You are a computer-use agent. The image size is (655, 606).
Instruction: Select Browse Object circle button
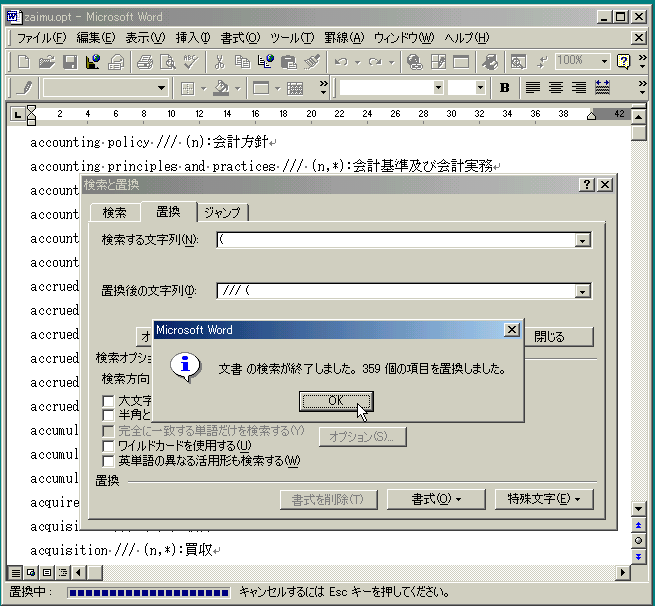pyautogui.click(x=638, y=541)
